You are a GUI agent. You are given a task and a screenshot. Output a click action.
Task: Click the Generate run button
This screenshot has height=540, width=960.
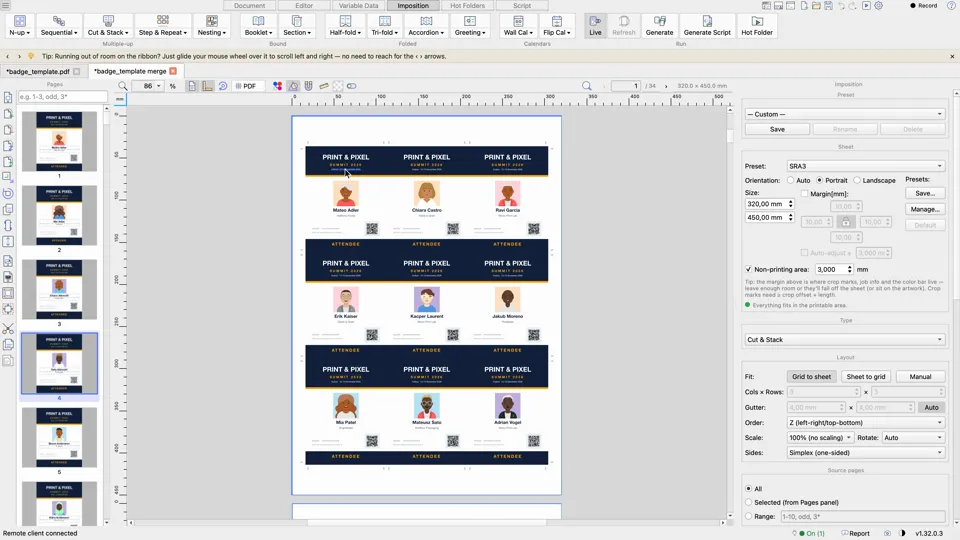coord(659,26)
